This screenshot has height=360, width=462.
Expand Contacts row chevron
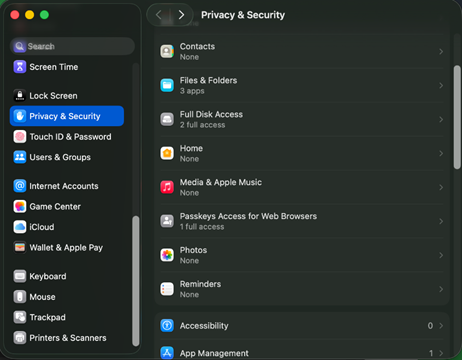(441, 51)
